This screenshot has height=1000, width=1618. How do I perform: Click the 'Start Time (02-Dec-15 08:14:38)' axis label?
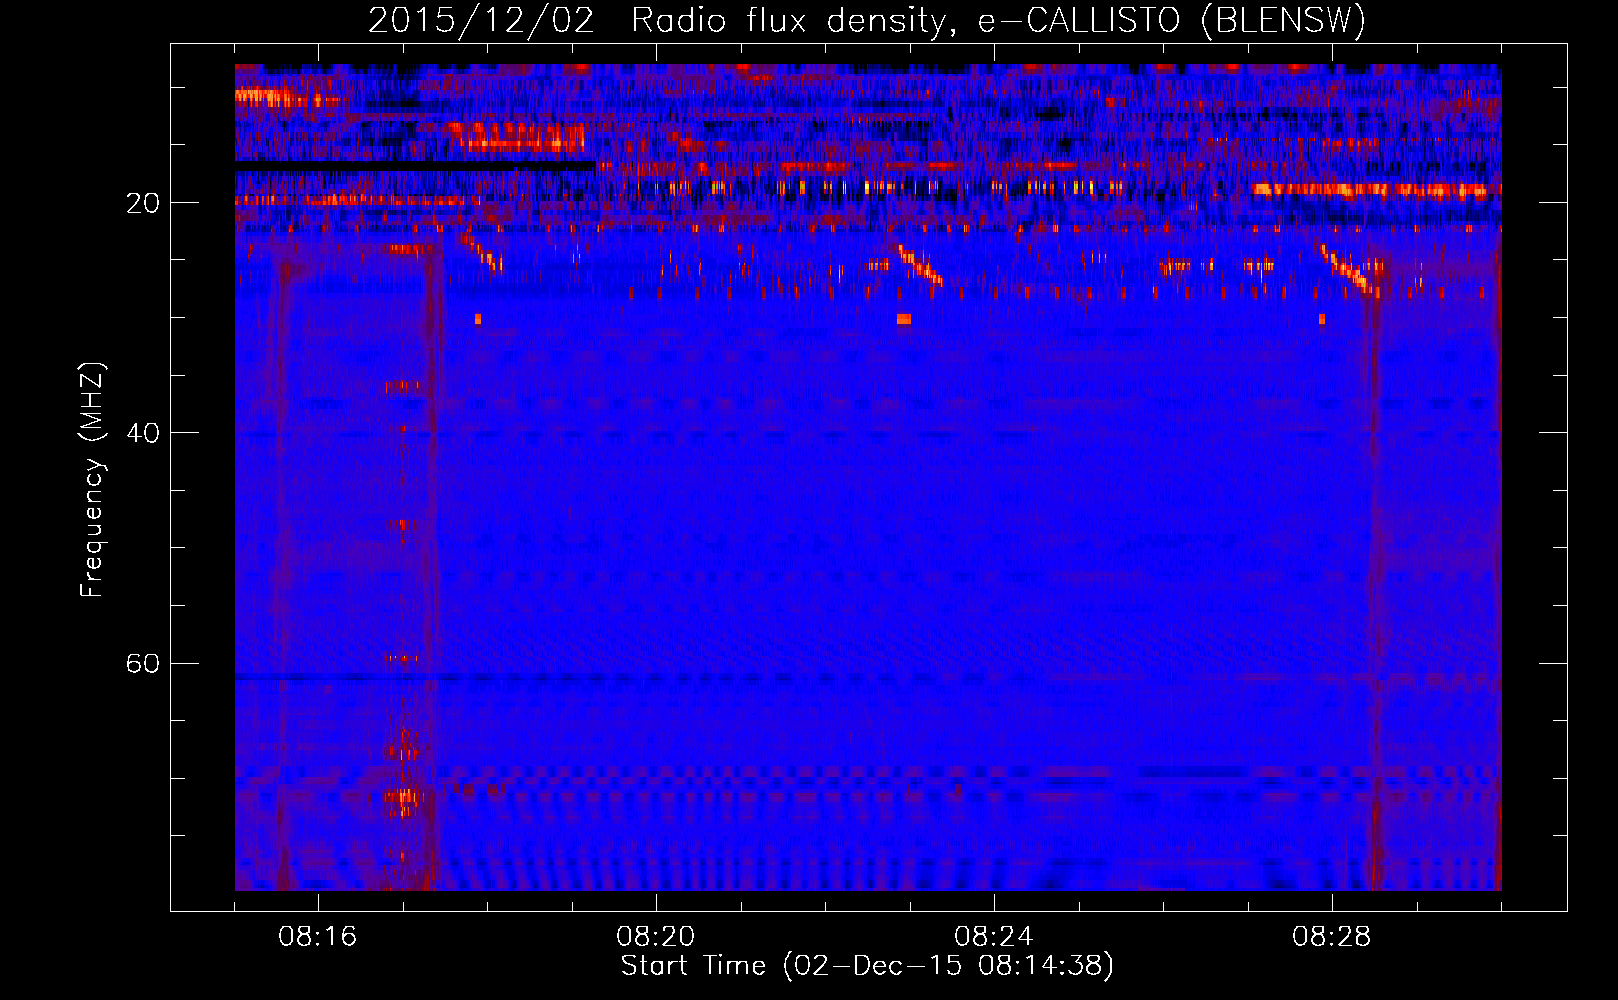(x=867, y=966)
